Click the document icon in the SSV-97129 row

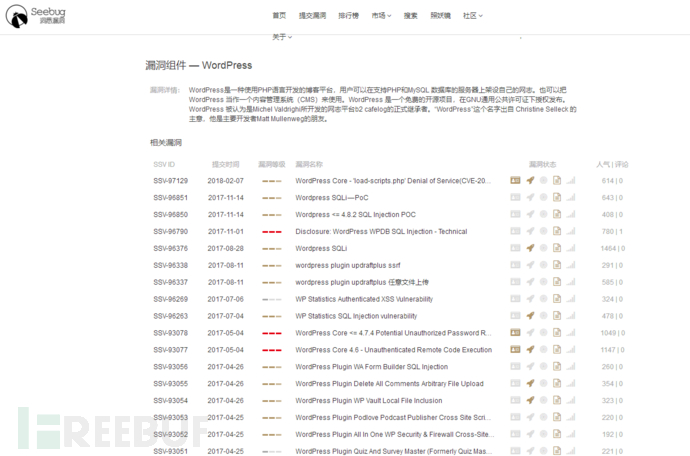coord(557,180)
